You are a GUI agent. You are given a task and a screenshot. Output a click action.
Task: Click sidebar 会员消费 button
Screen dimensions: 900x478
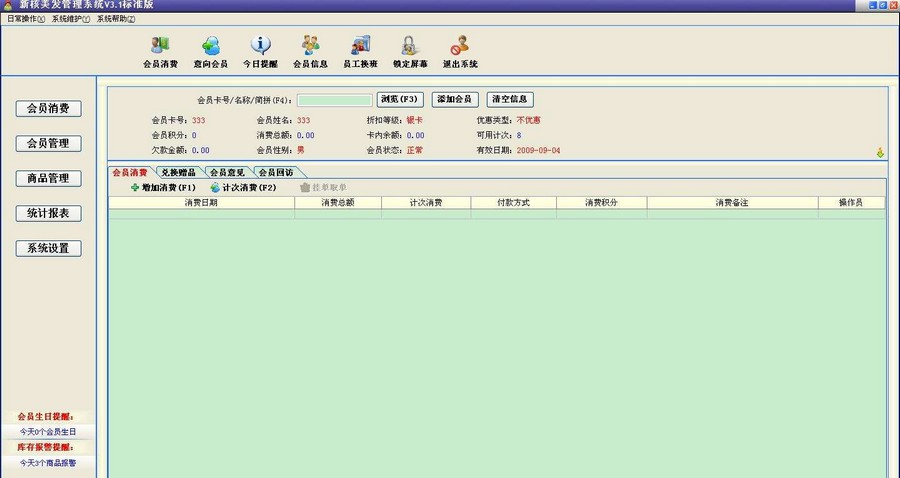coord(48,108)
